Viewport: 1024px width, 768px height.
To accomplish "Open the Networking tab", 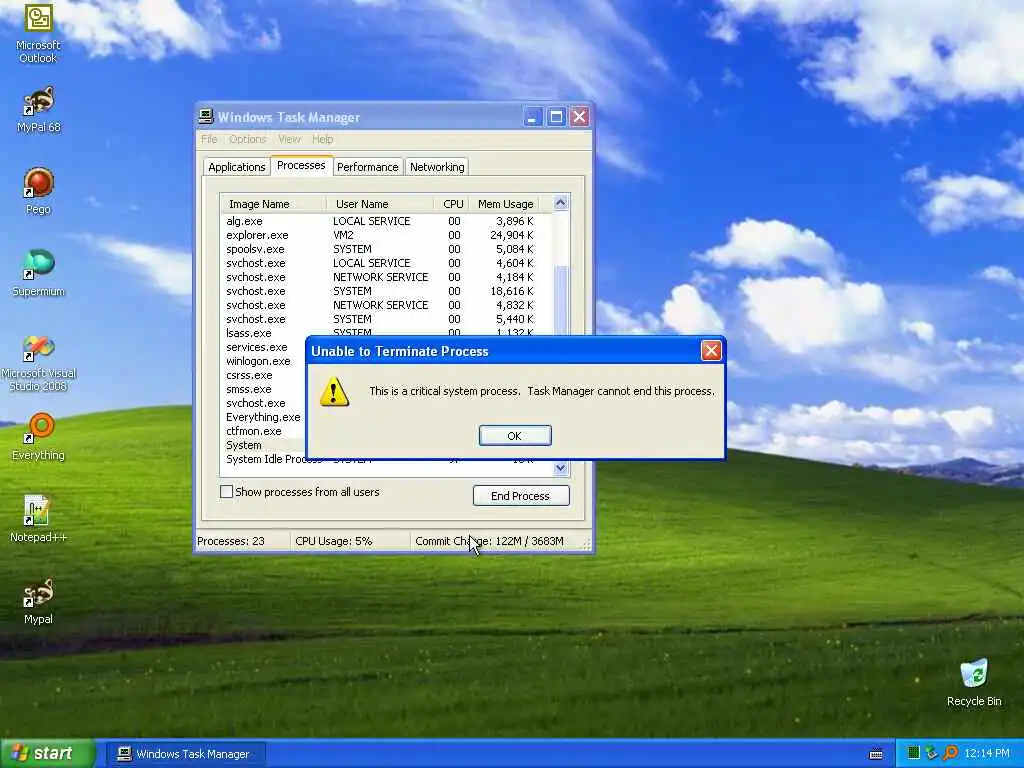I will tap(437, 167).
